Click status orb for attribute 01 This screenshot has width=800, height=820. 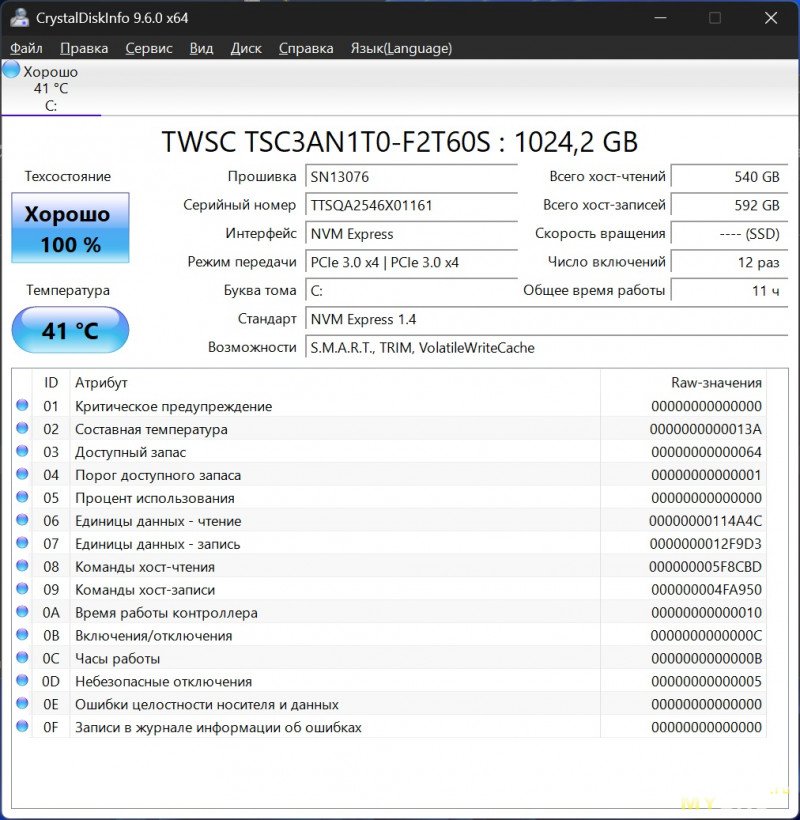[22, 405]
